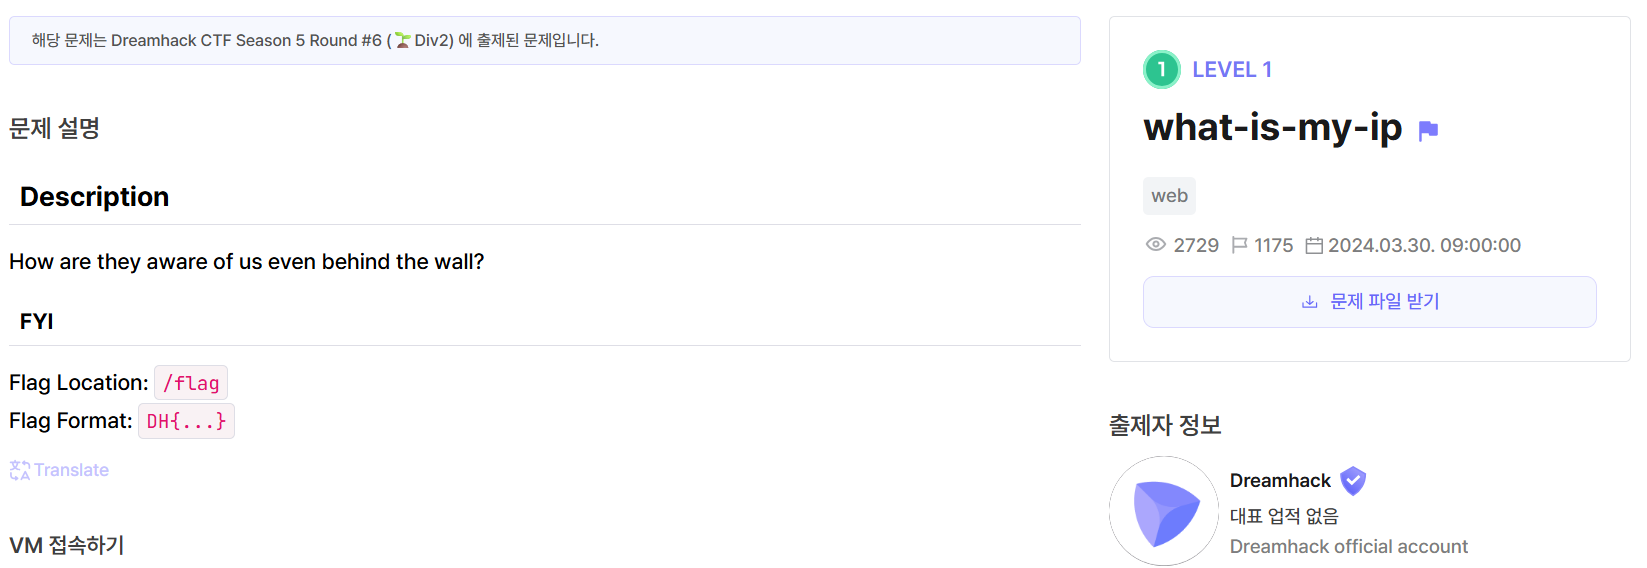Click the Translate link
The height and width of the screenshot is (568, 1647).
[x=71, y=470]
